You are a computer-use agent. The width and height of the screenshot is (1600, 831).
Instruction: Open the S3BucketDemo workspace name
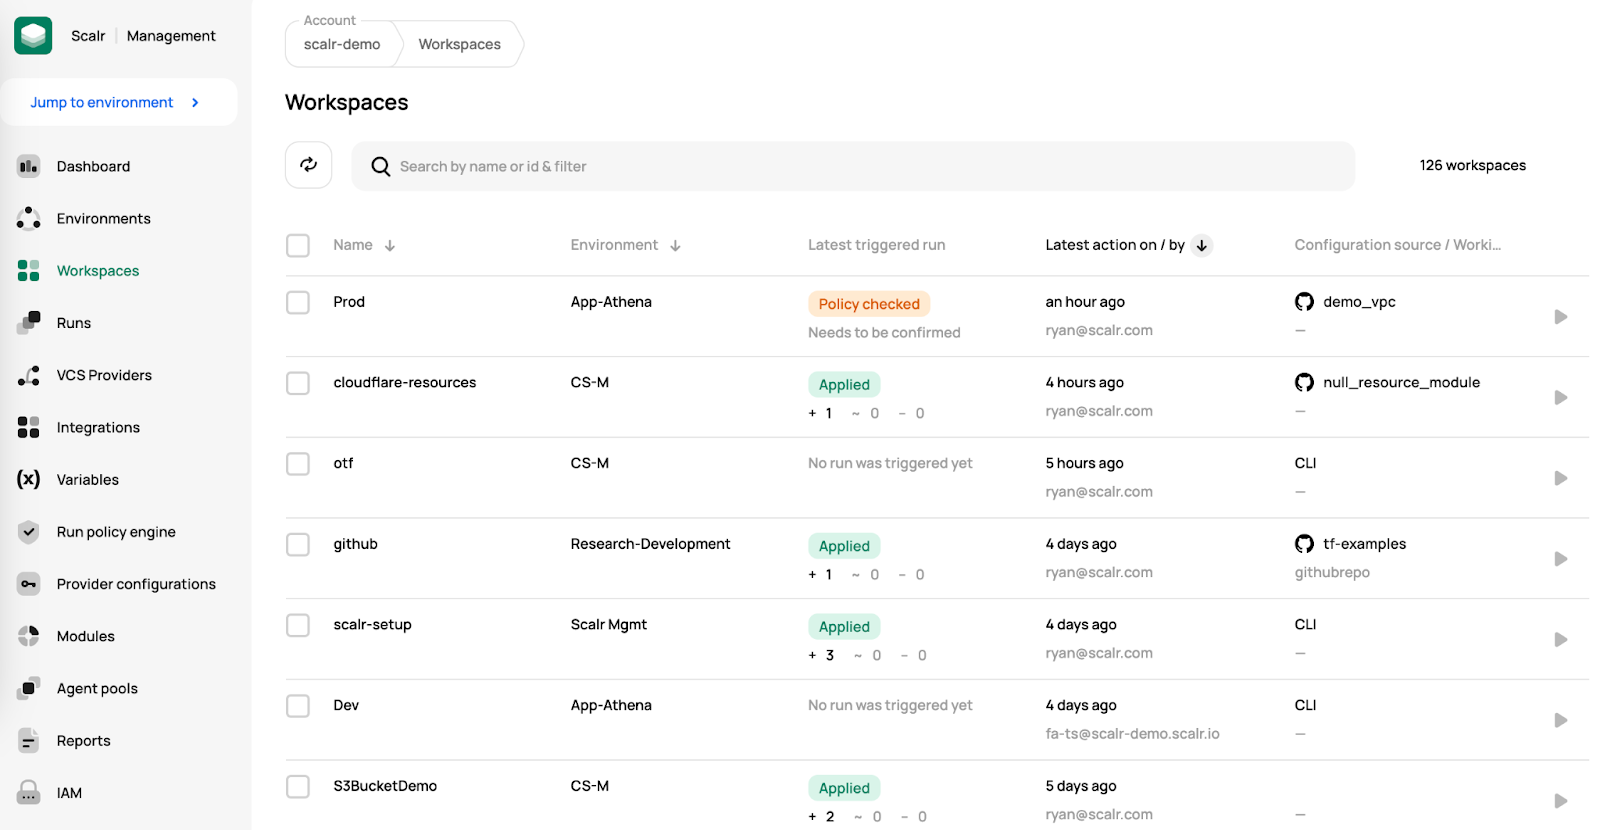(x=385, y=786)
